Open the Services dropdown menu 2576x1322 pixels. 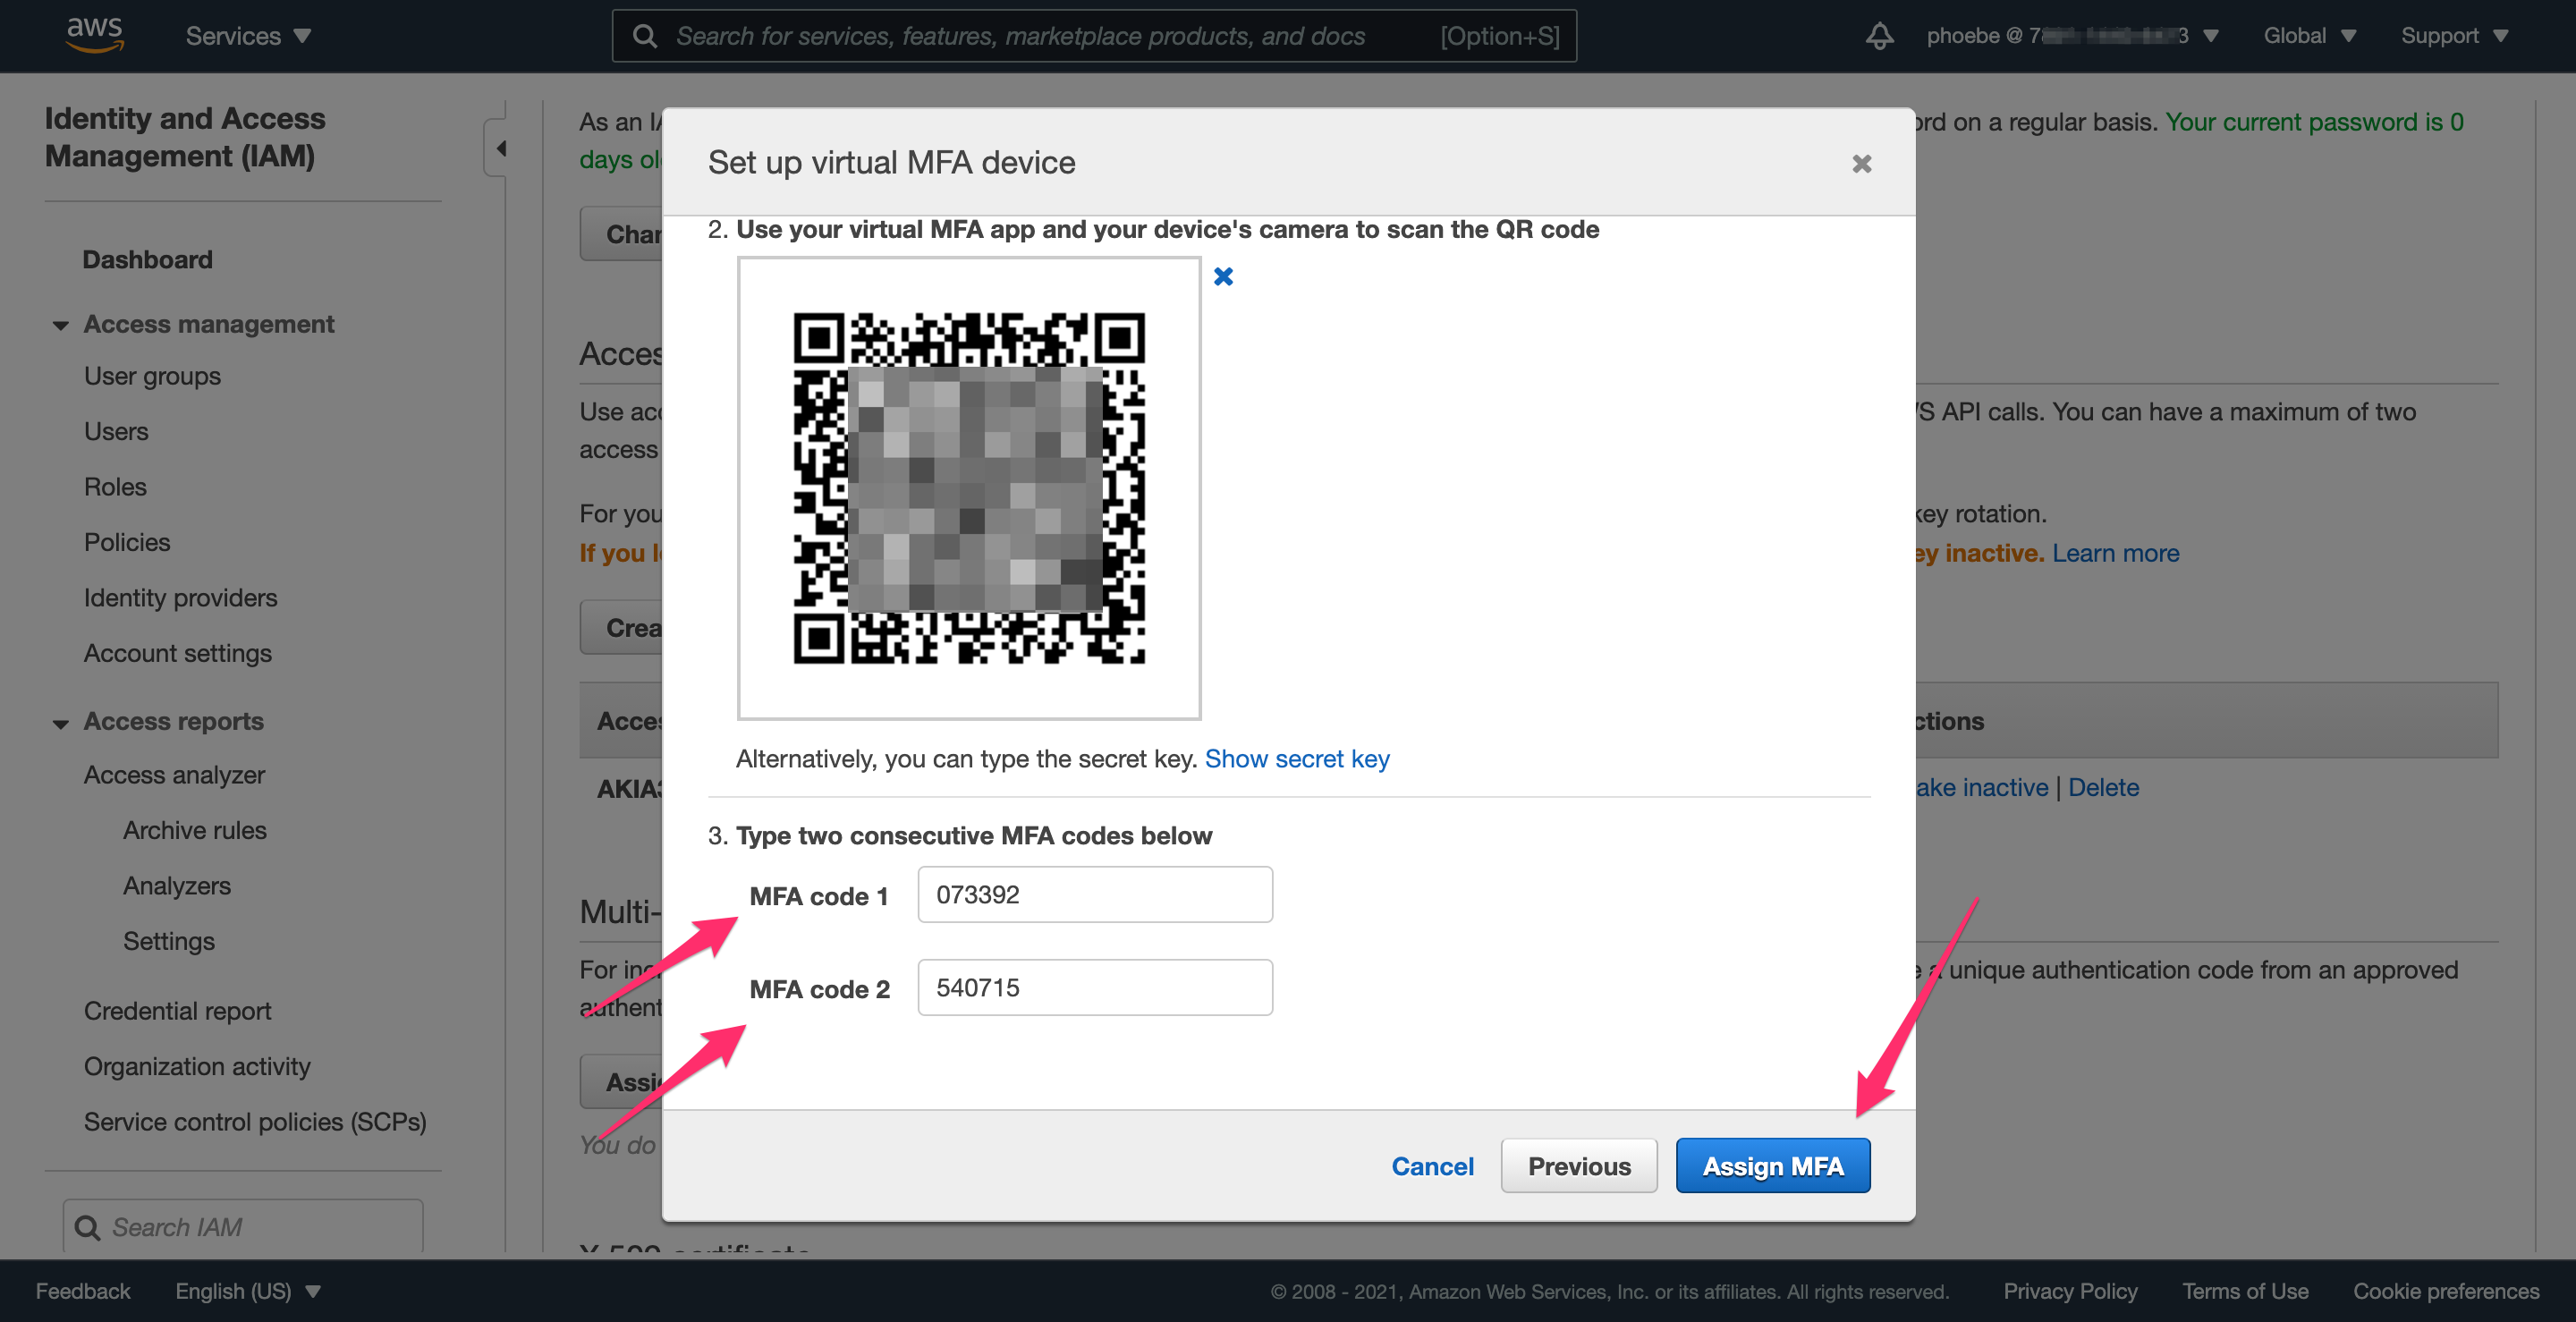248,36
